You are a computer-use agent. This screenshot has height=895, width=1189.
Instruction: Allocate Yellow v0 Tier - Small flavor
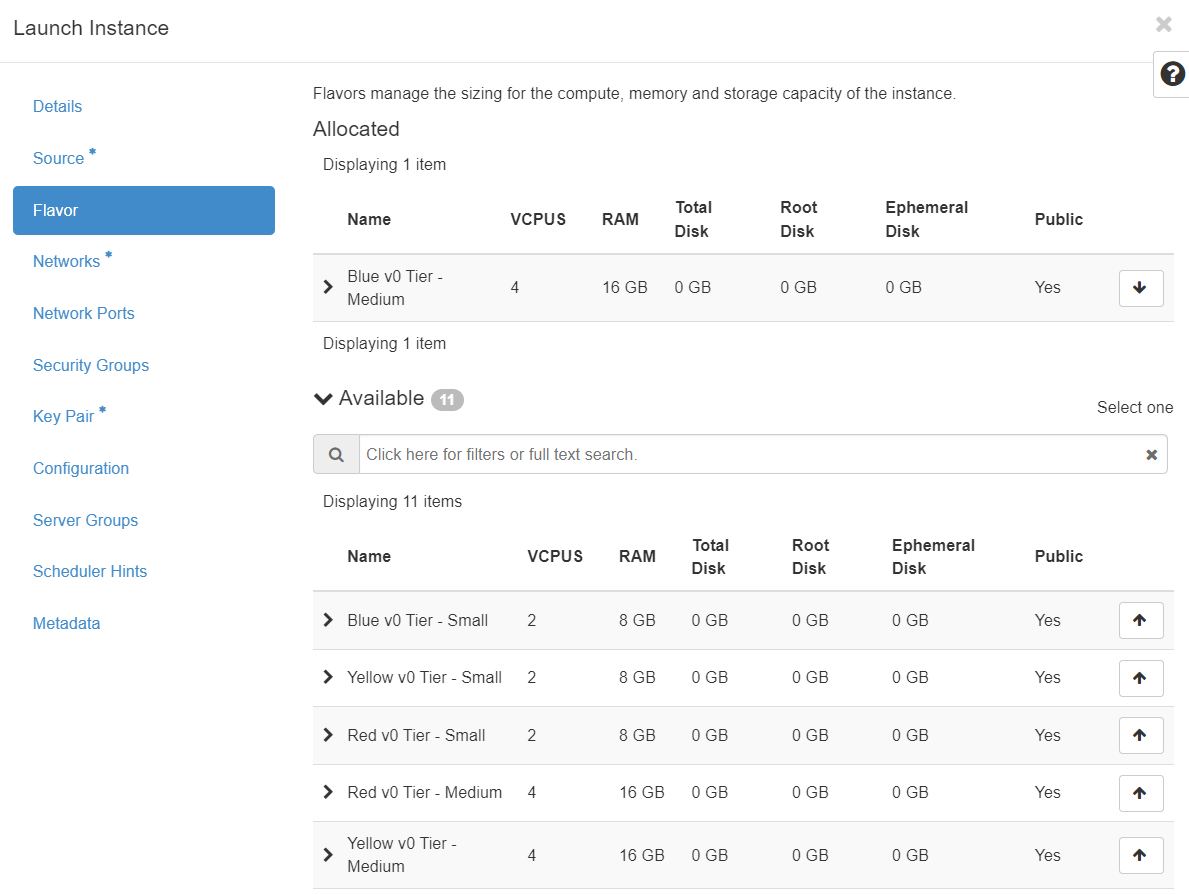pyautogui.click(x=1140, y=678)
